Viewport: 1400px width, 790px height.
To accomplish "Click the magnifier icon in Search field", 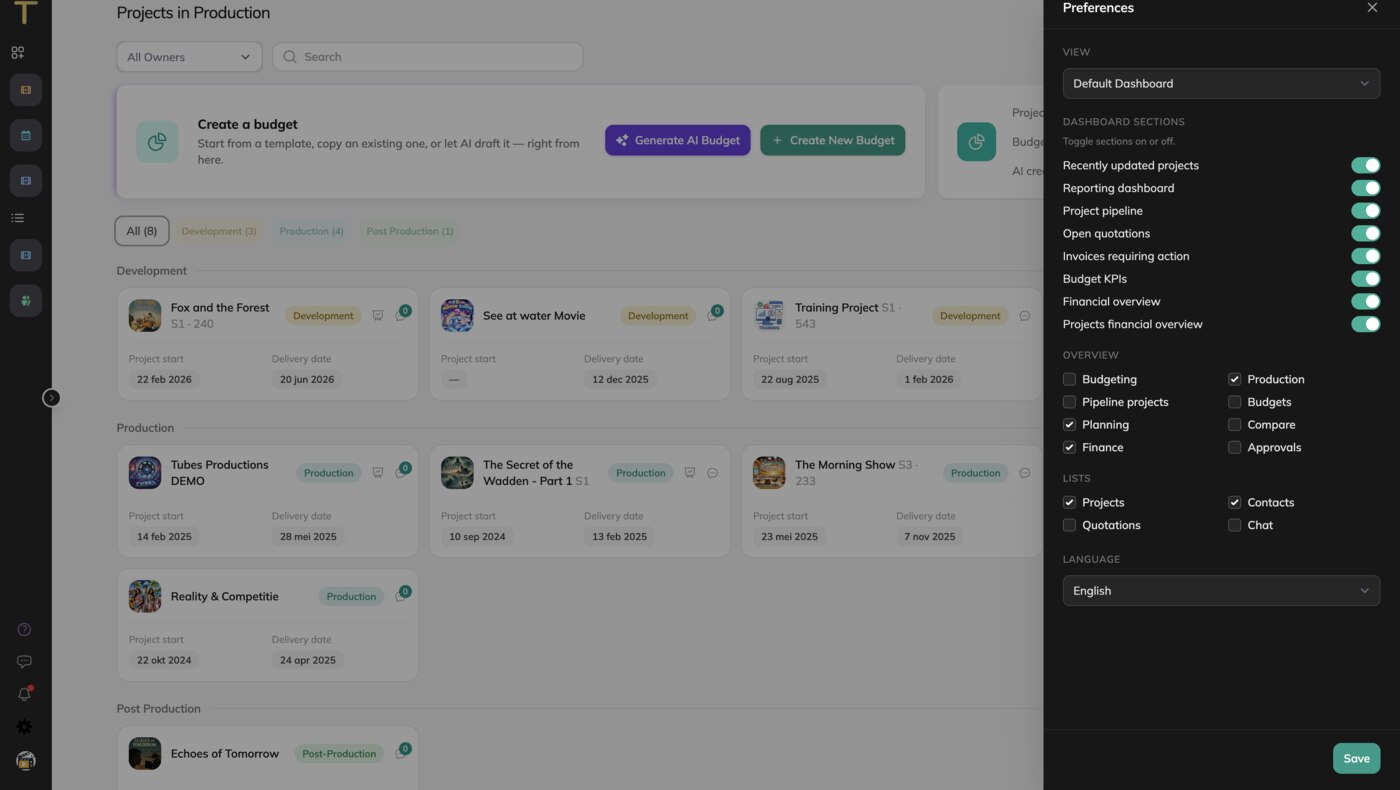I will [x=290, y=57].
